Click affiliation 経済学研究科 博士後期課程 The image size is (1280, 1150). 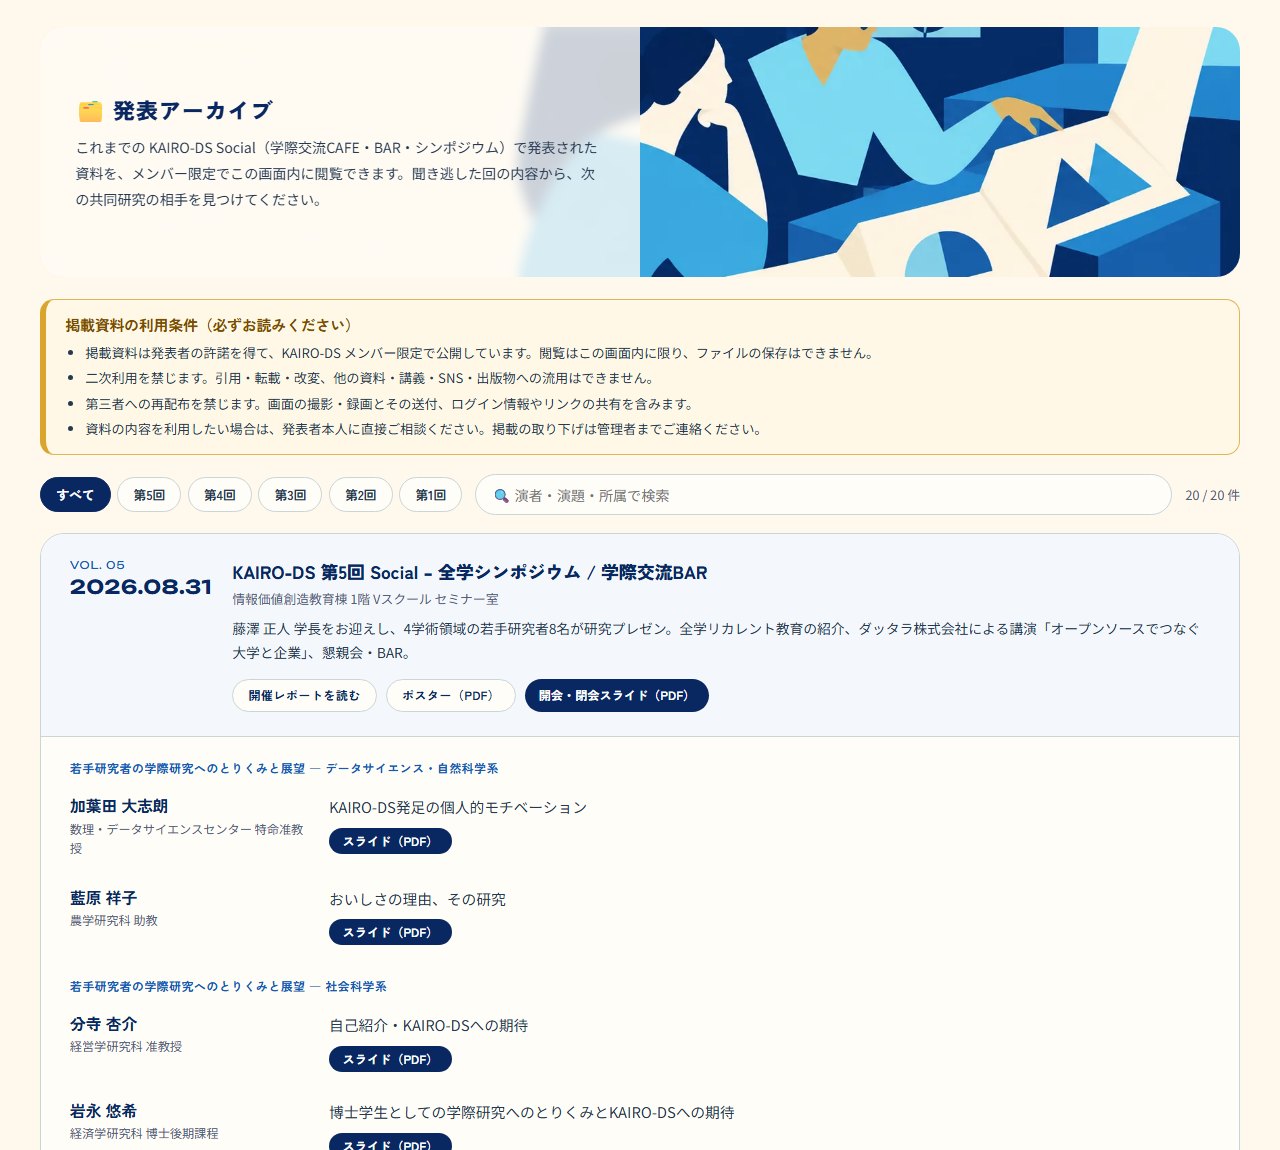[144, 1134]
